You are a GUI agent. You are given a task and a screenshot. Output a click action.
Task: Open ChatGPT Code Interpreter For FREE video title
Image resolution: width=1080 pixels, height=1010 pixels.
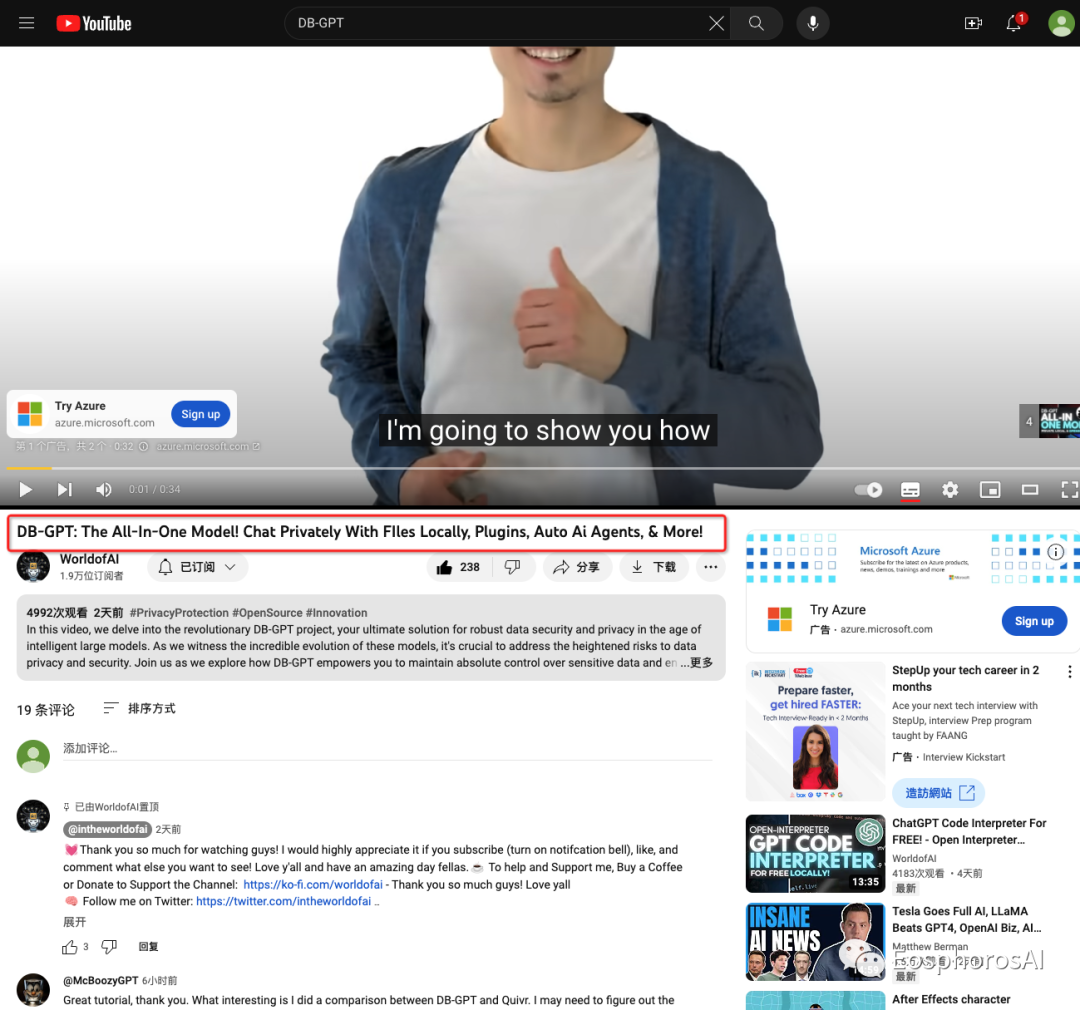[969, 832]
